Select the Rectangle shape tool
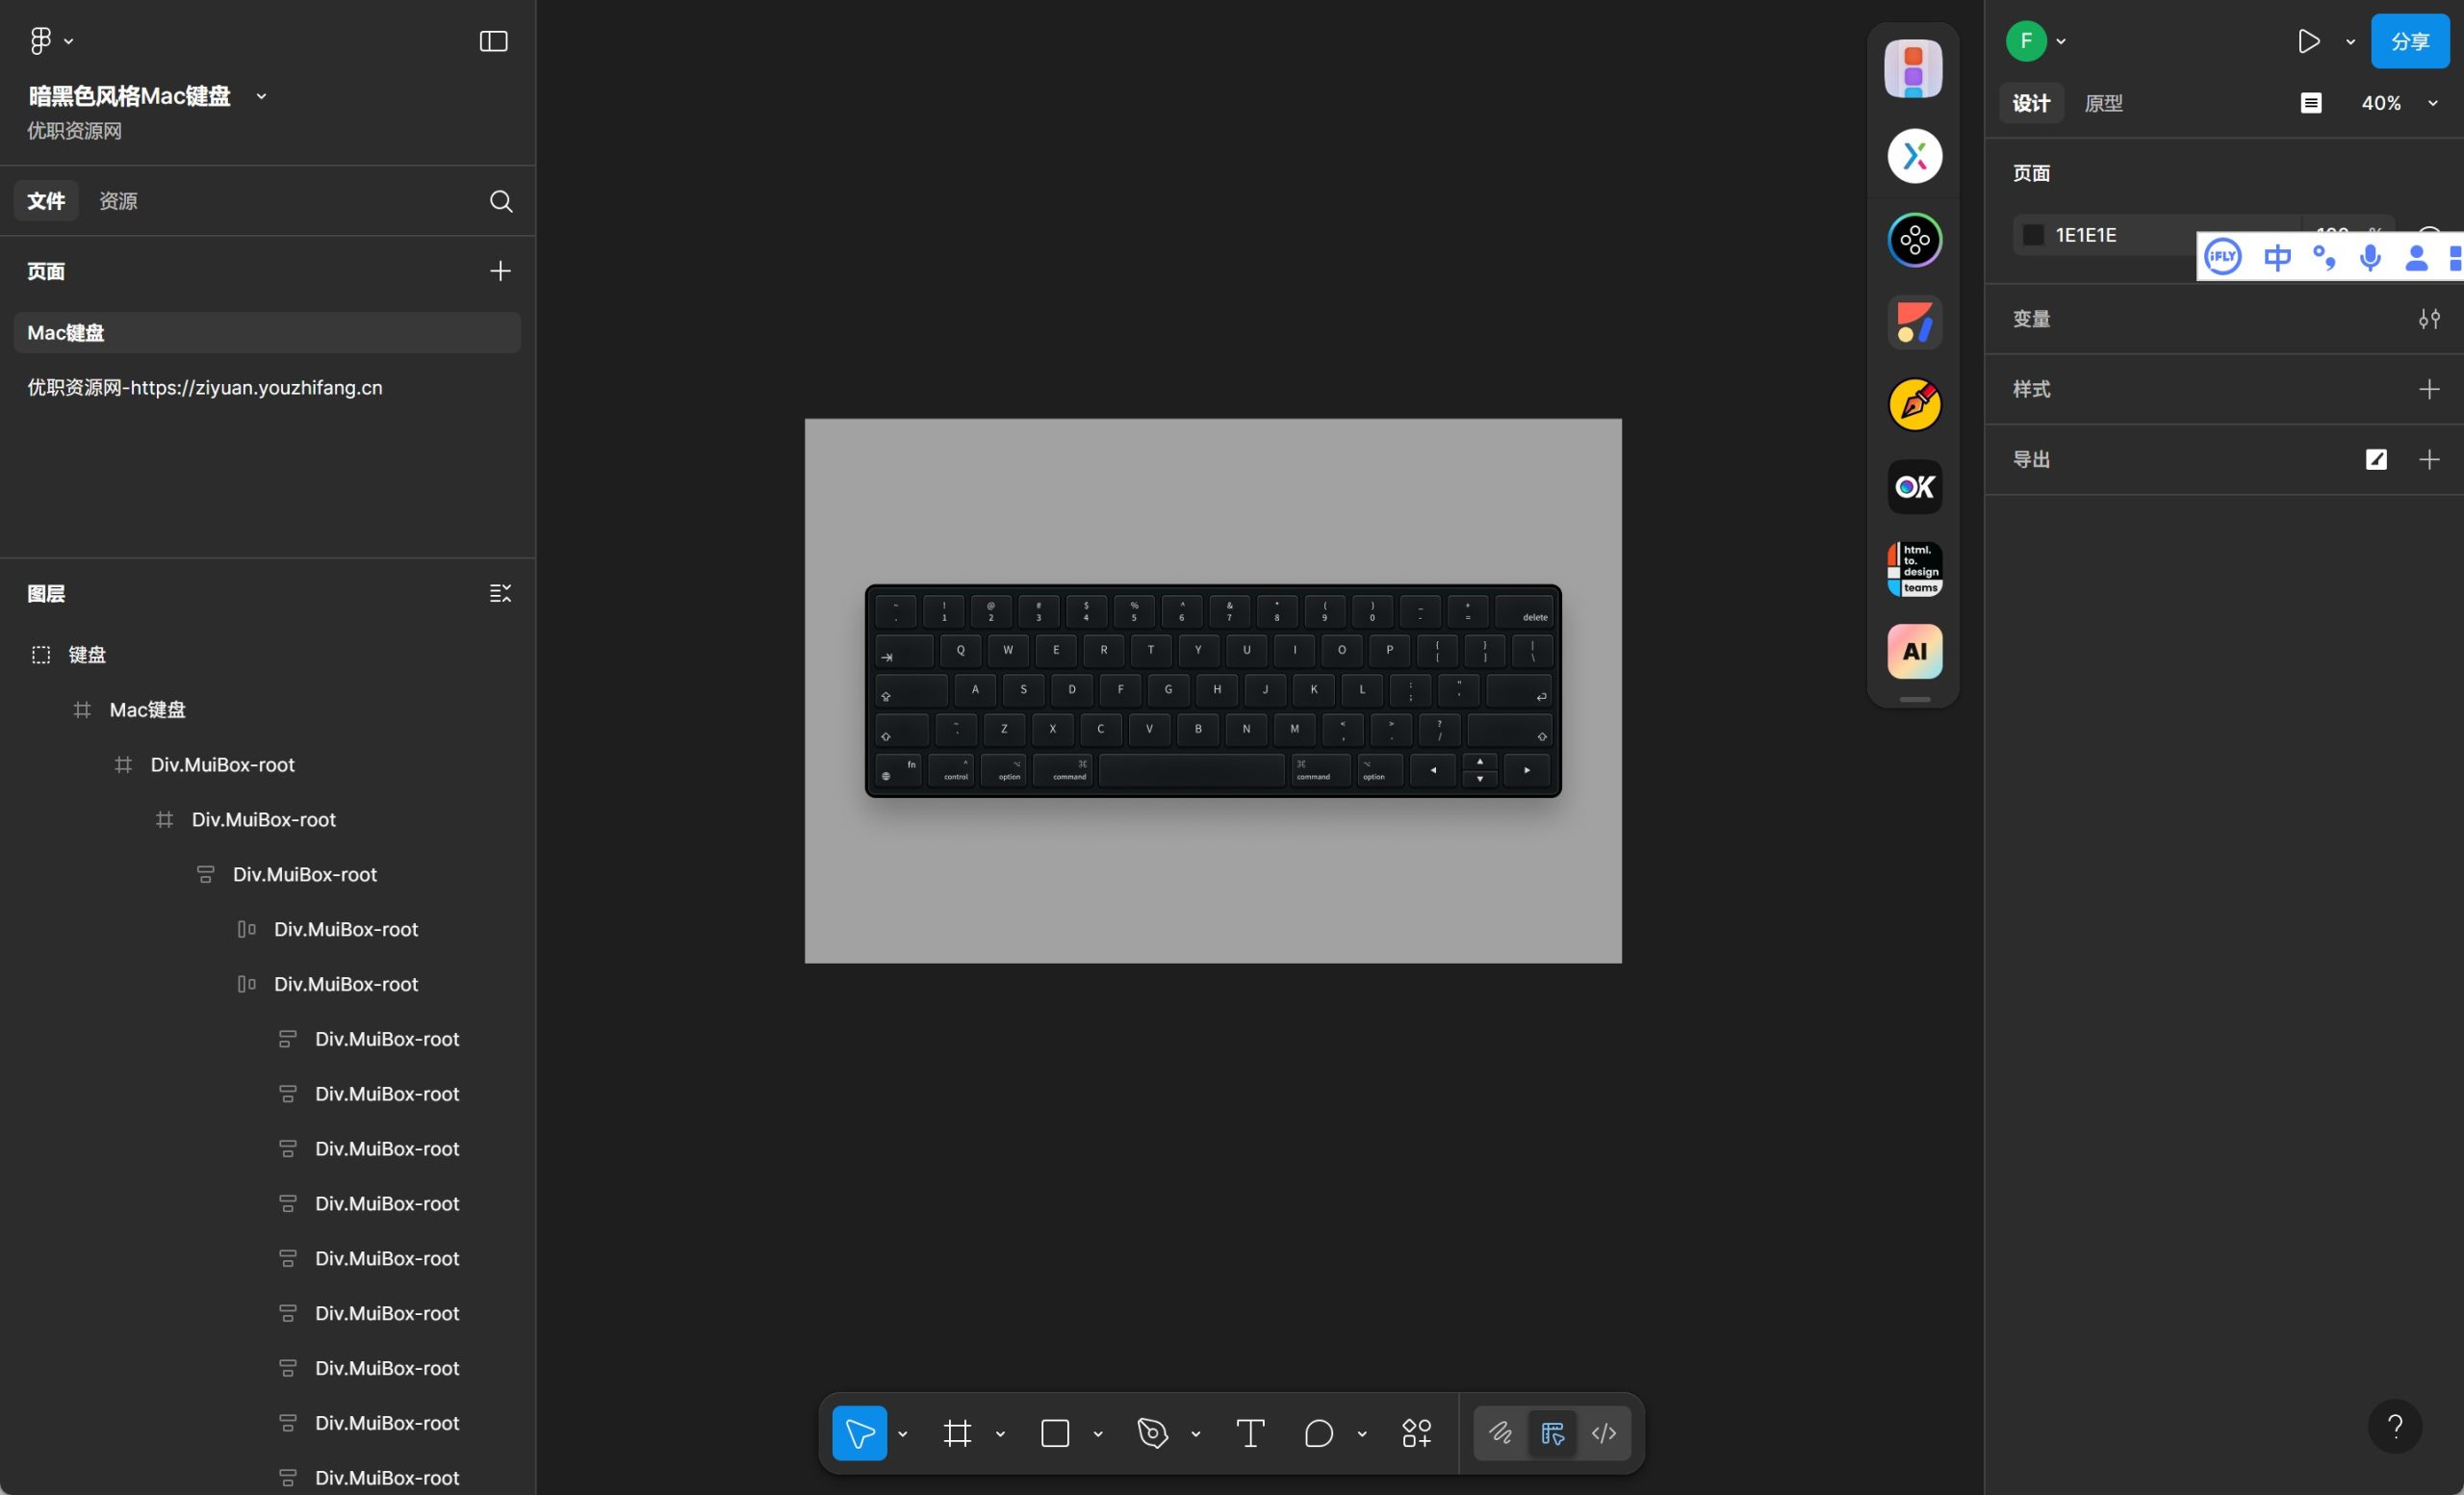This screenshot has width=2464, height=1495. point(1055,1433)
